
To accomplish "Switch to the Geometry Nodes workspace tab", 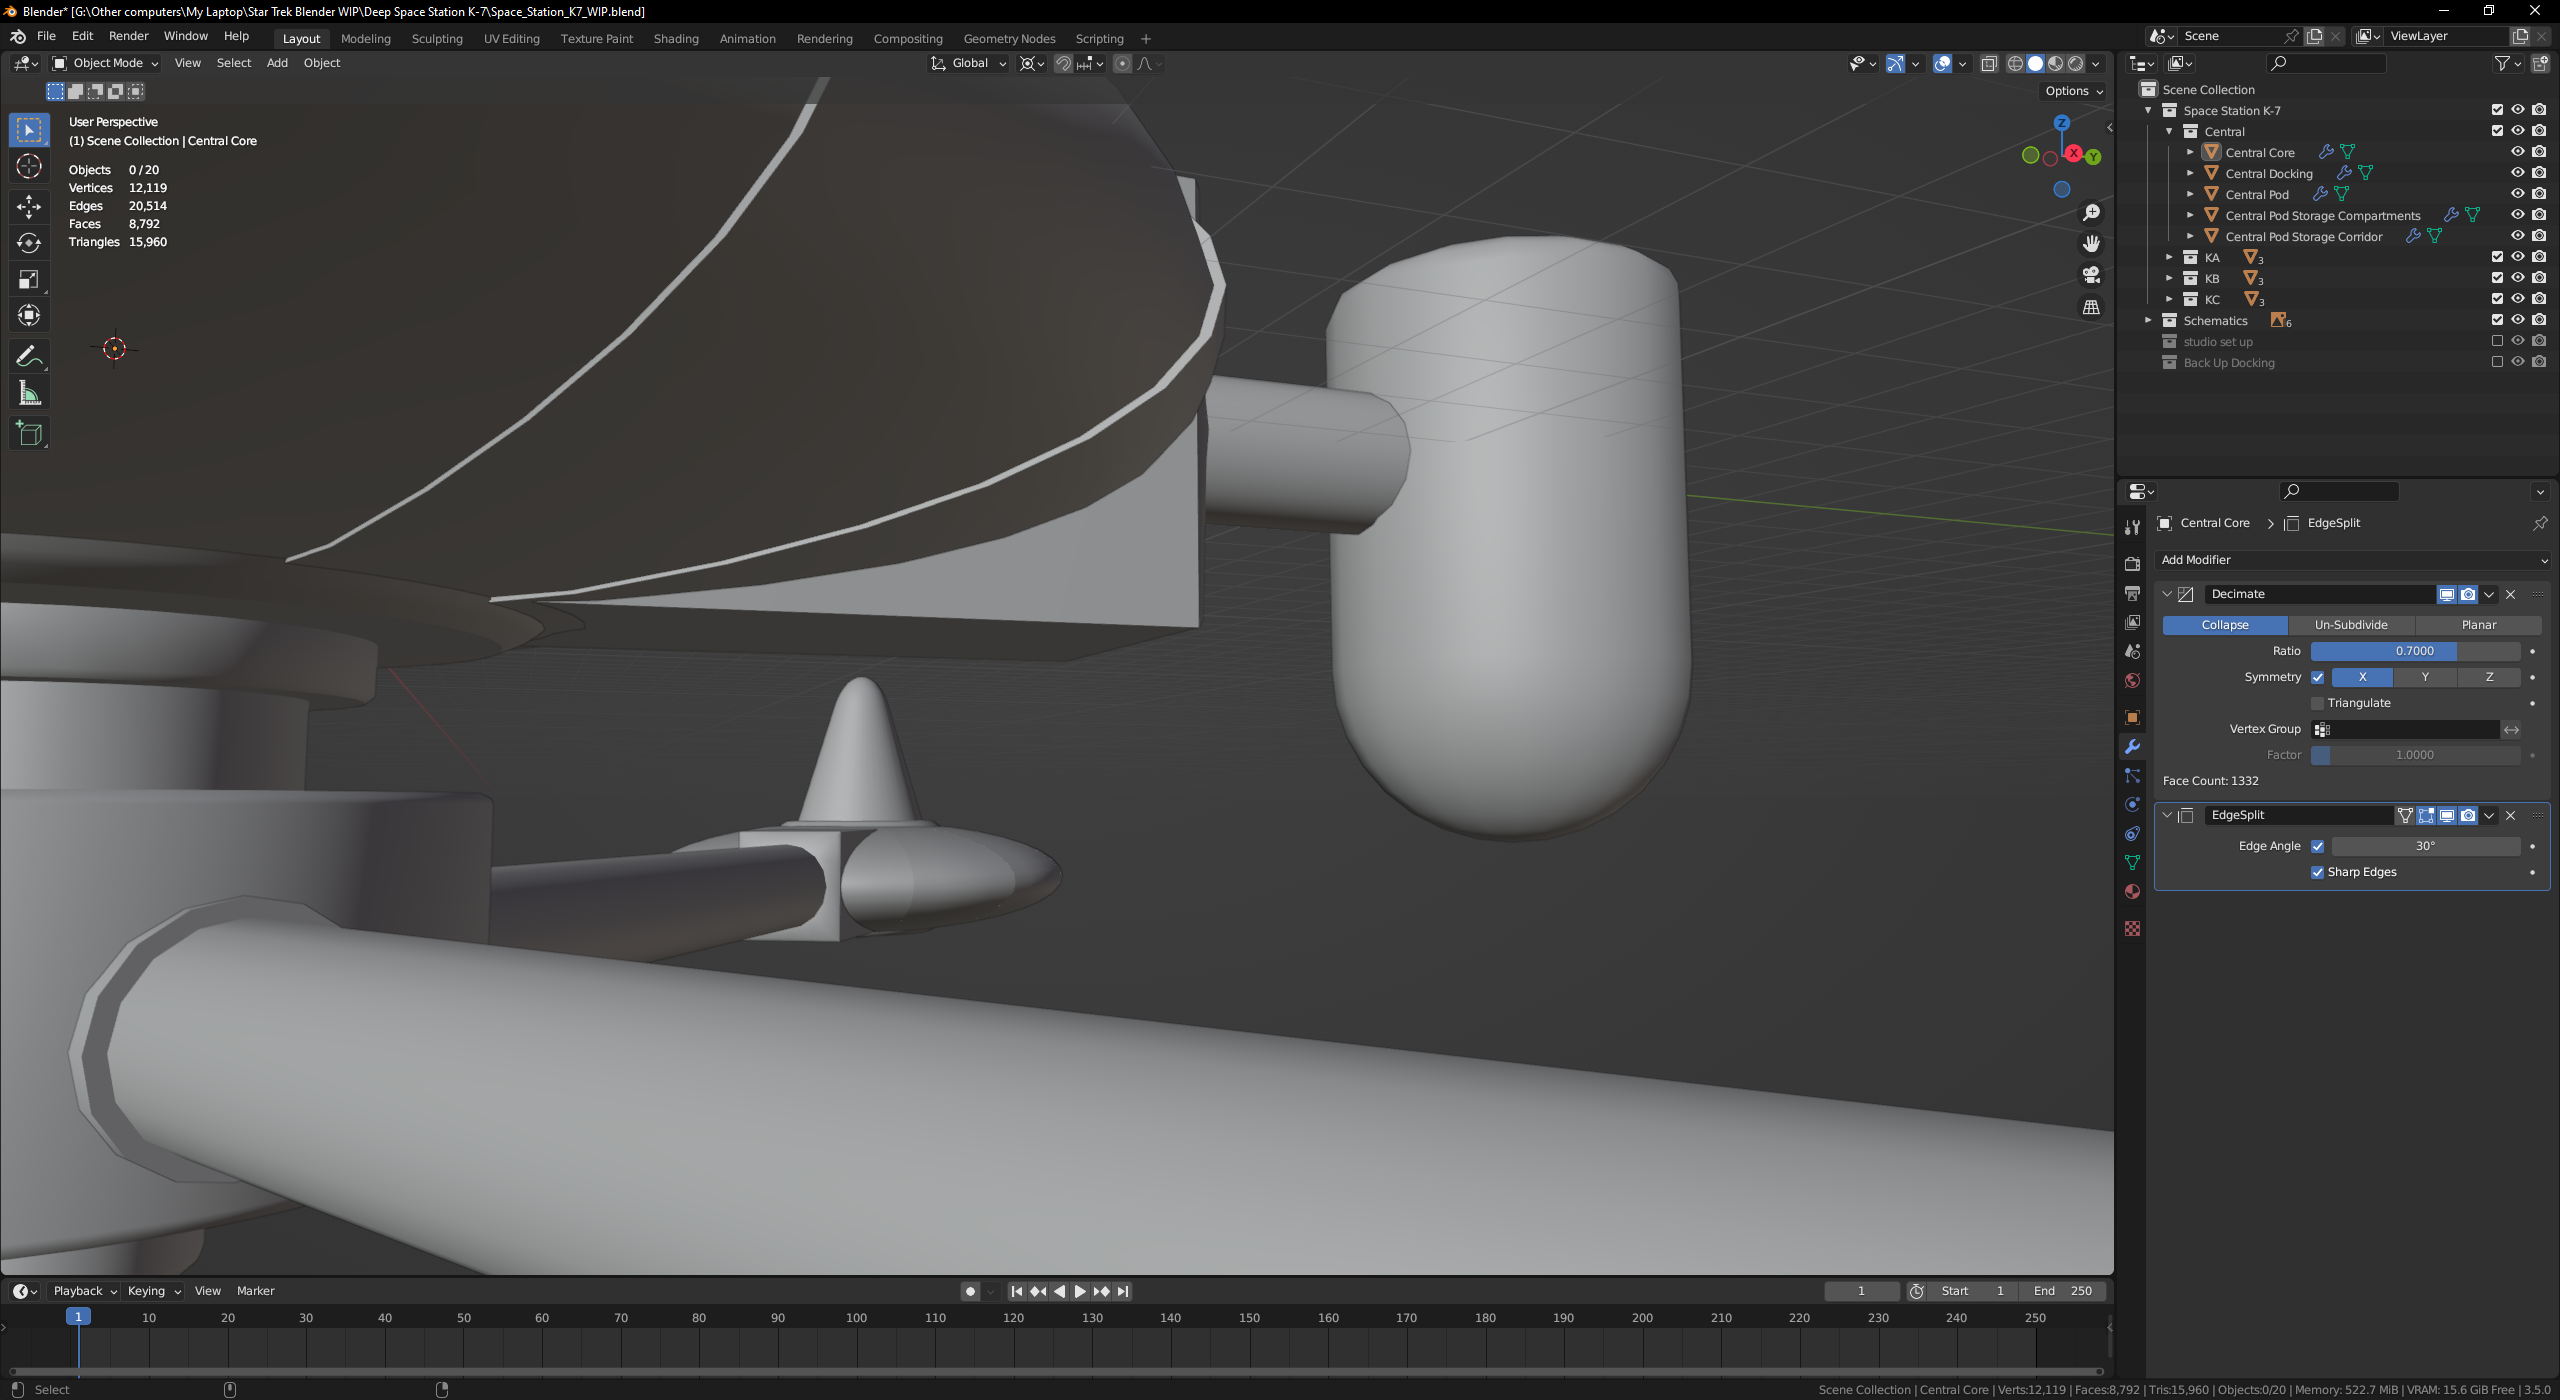I will [1009, 39].
